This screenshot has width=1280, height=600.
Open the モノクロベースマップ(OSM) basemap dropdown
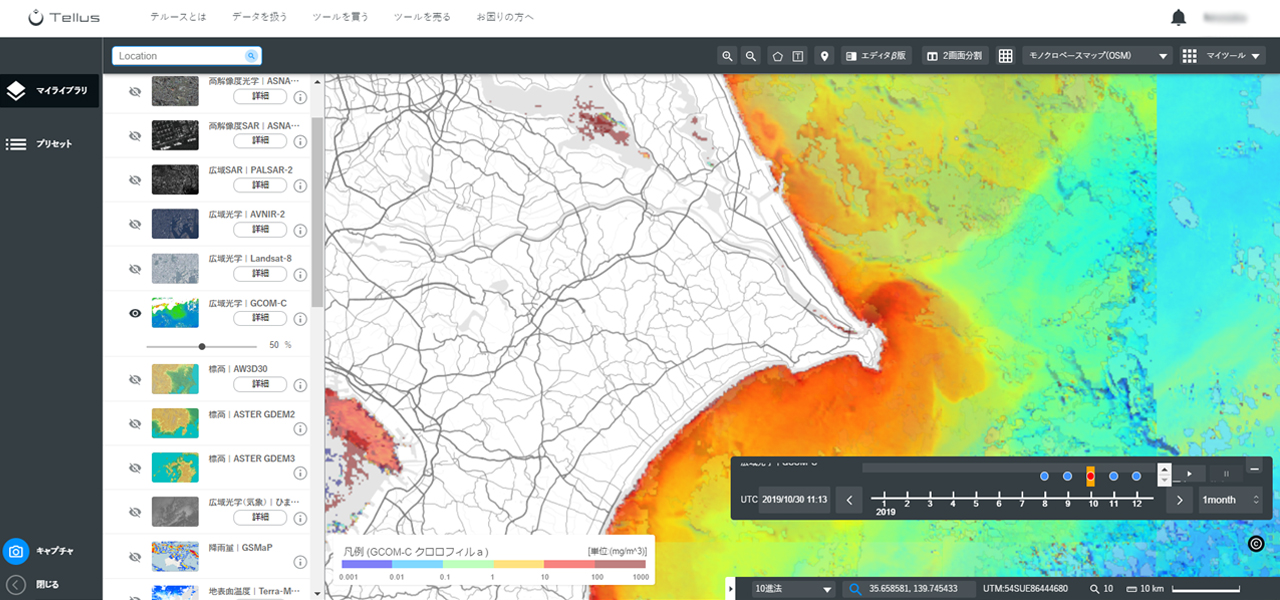point(1098,56)
